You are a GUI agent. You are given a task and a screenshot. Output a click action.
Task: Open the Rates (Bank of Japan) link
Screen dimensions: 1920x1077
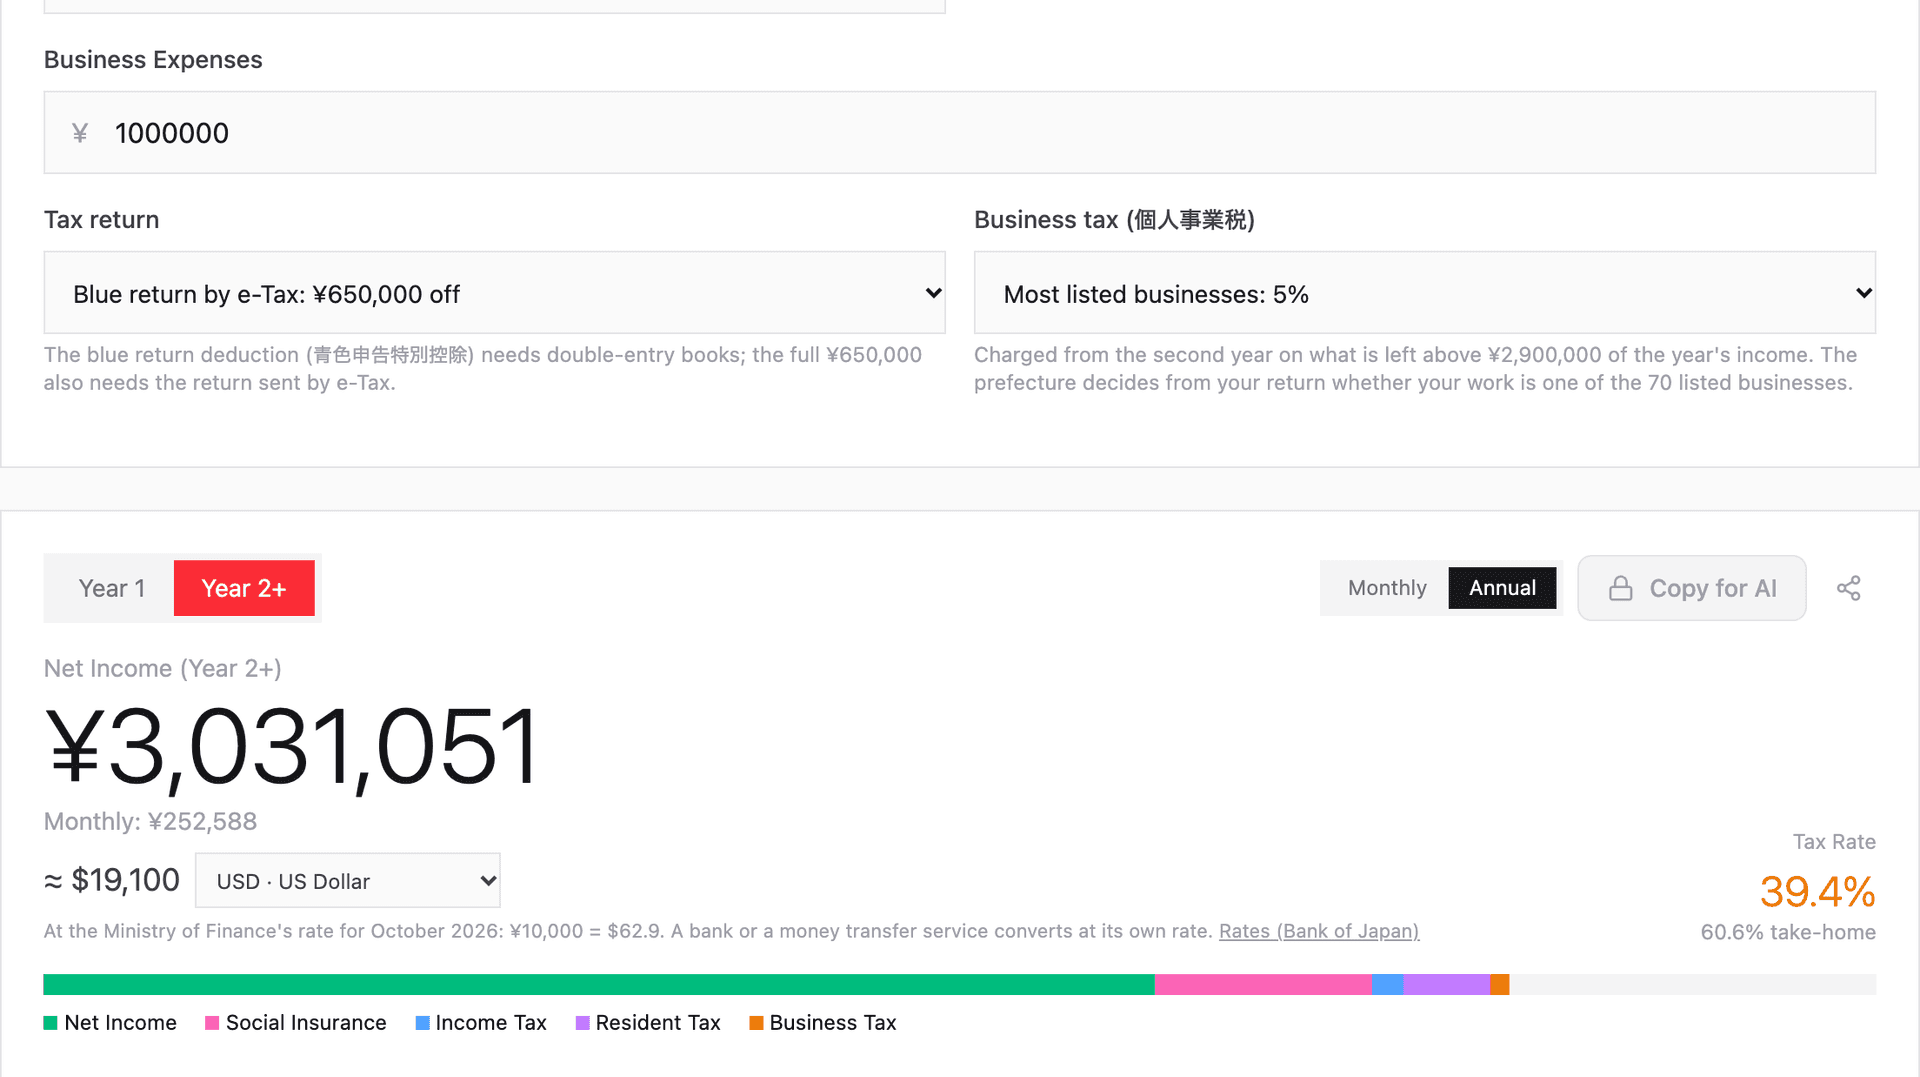click(x=1319, y=931)
